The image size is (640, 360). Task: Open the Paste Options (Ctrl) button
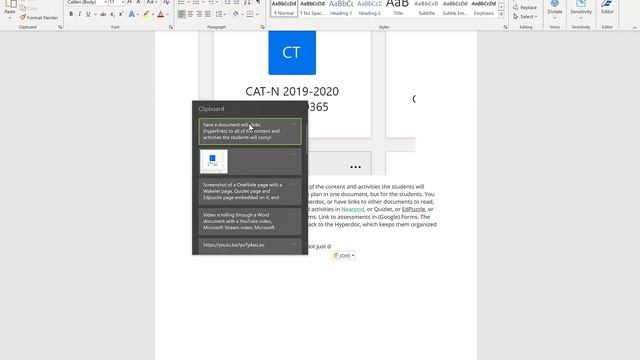coord(344,256)
